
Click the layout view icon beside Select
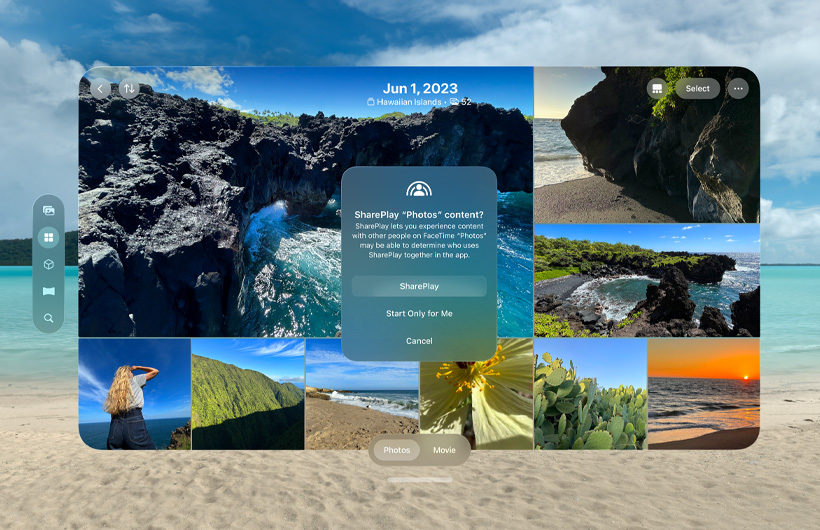tap(656, 88)
